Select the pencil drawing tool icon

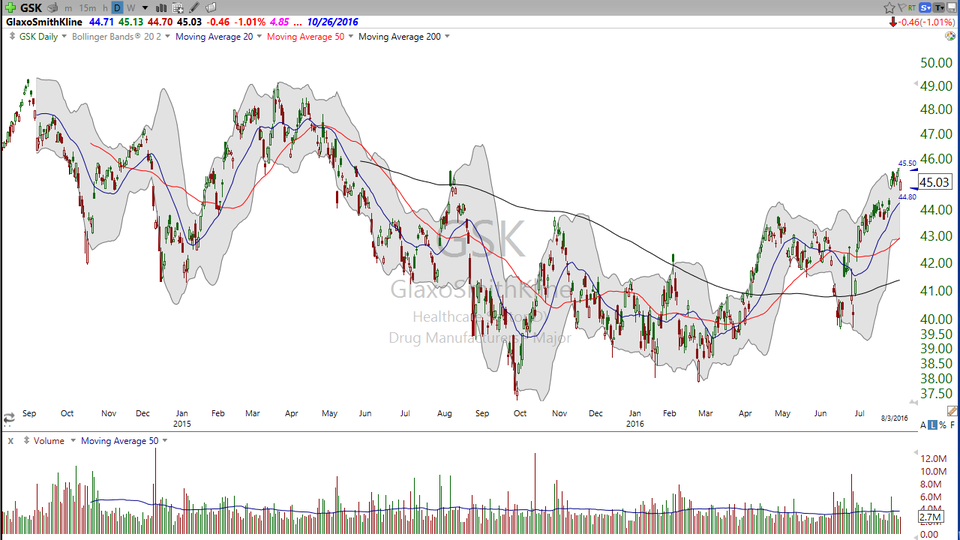194,8
